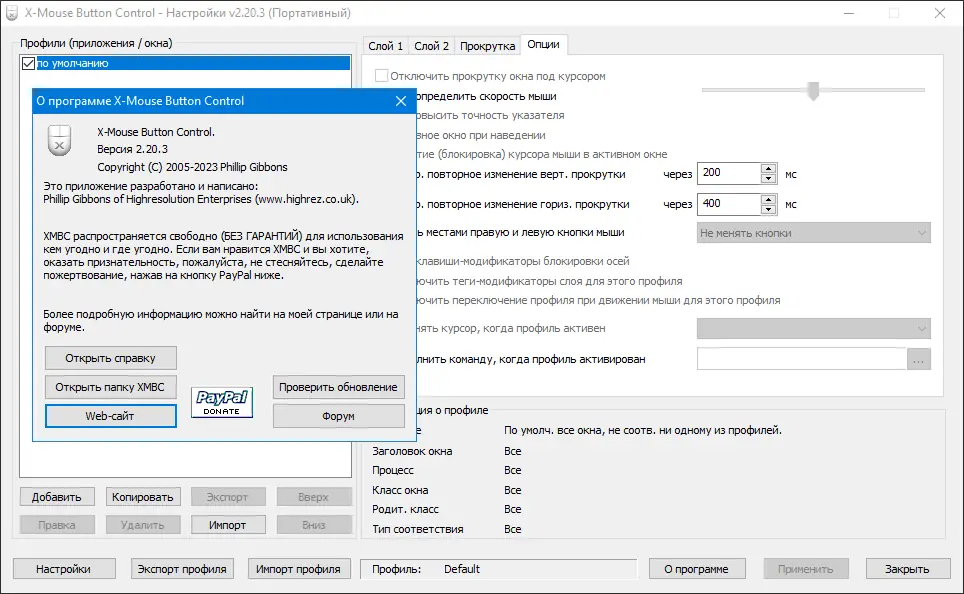This screenshot has height=594, width=964.
Task: Click the vertical scroll delay field 200
Action: 730,173
